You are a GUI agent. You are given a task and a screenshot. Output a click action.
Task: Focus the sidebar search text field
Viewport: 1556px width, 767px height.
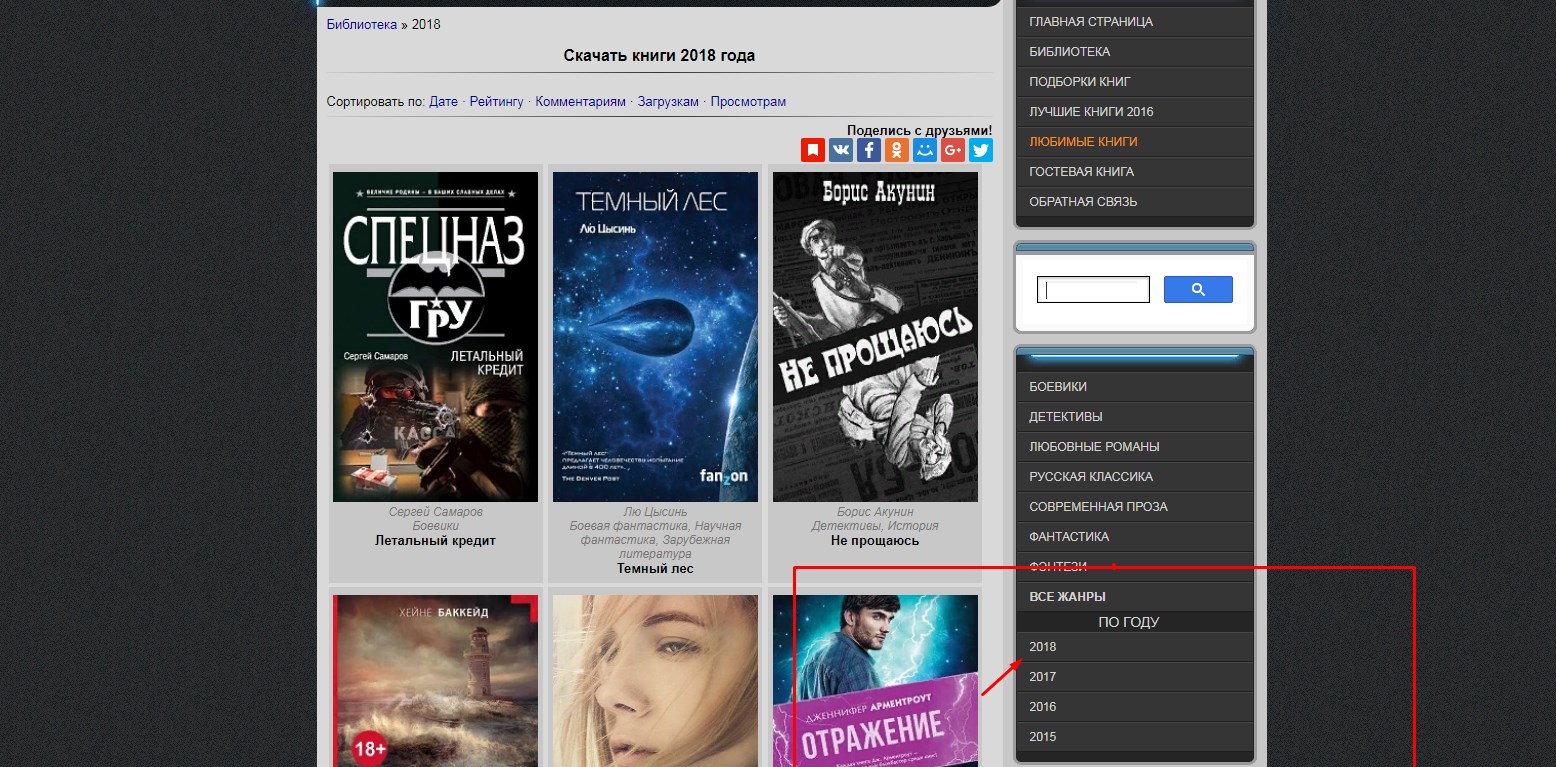click(1093, 290)
